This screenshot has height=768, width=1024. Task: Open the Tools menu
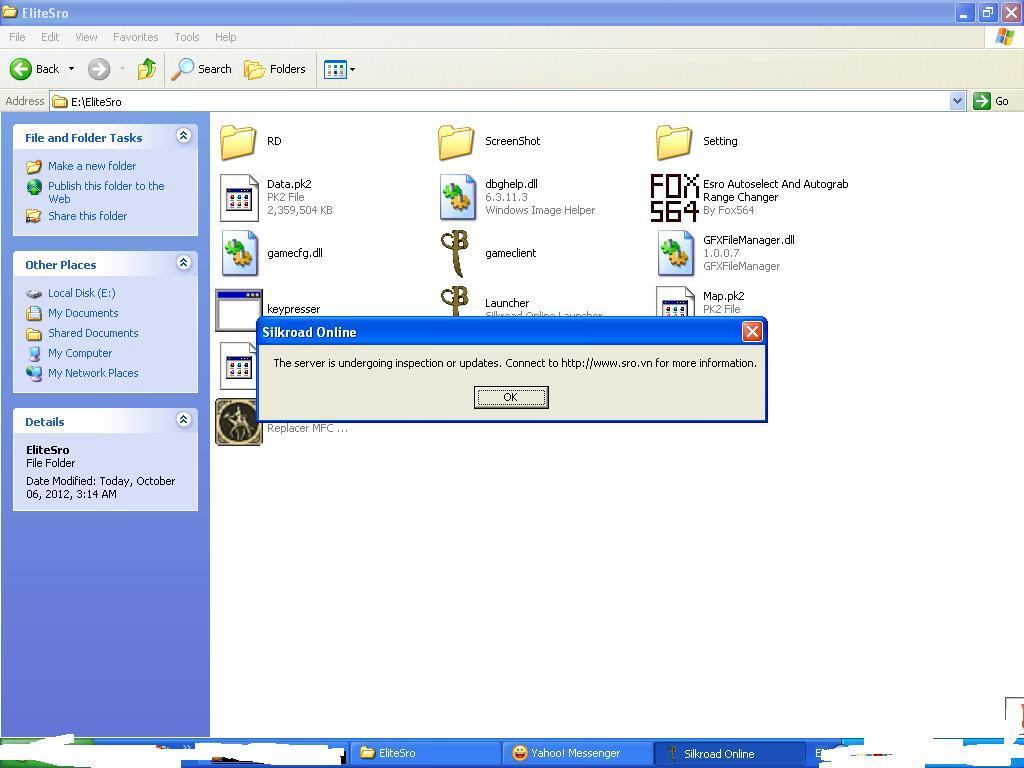[x=187, y=37]
